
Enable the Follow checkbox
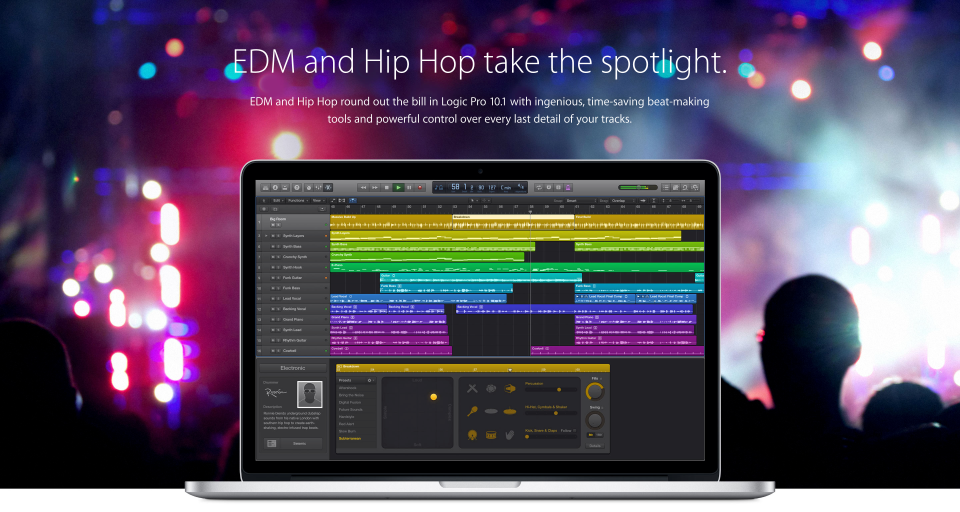point(574,431)
